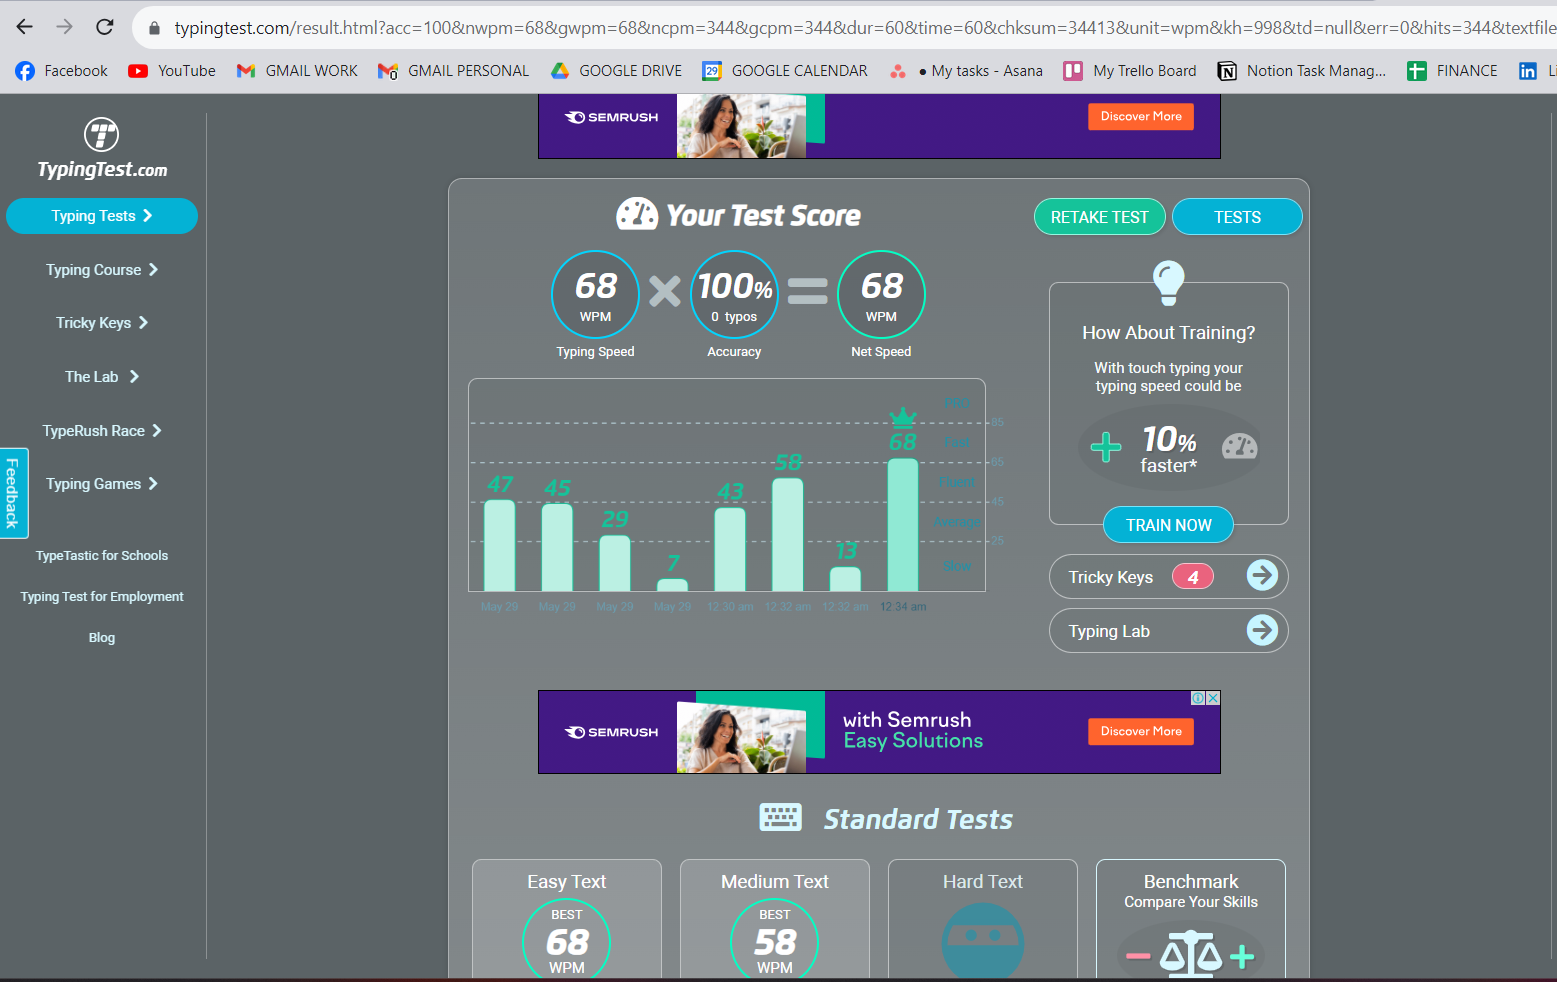The height and width of the screenshot is (982, 1557).
Task: Expand the TypeRush Race menu
Action: click(x=102, y=431)
